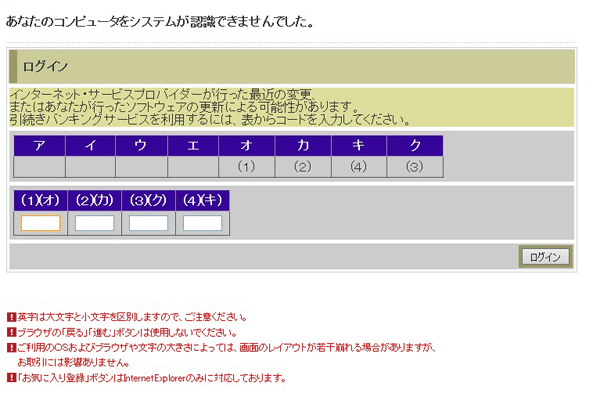Click the input field under (1)(オ)
The image size is (600, 397).
pos(41,223)
